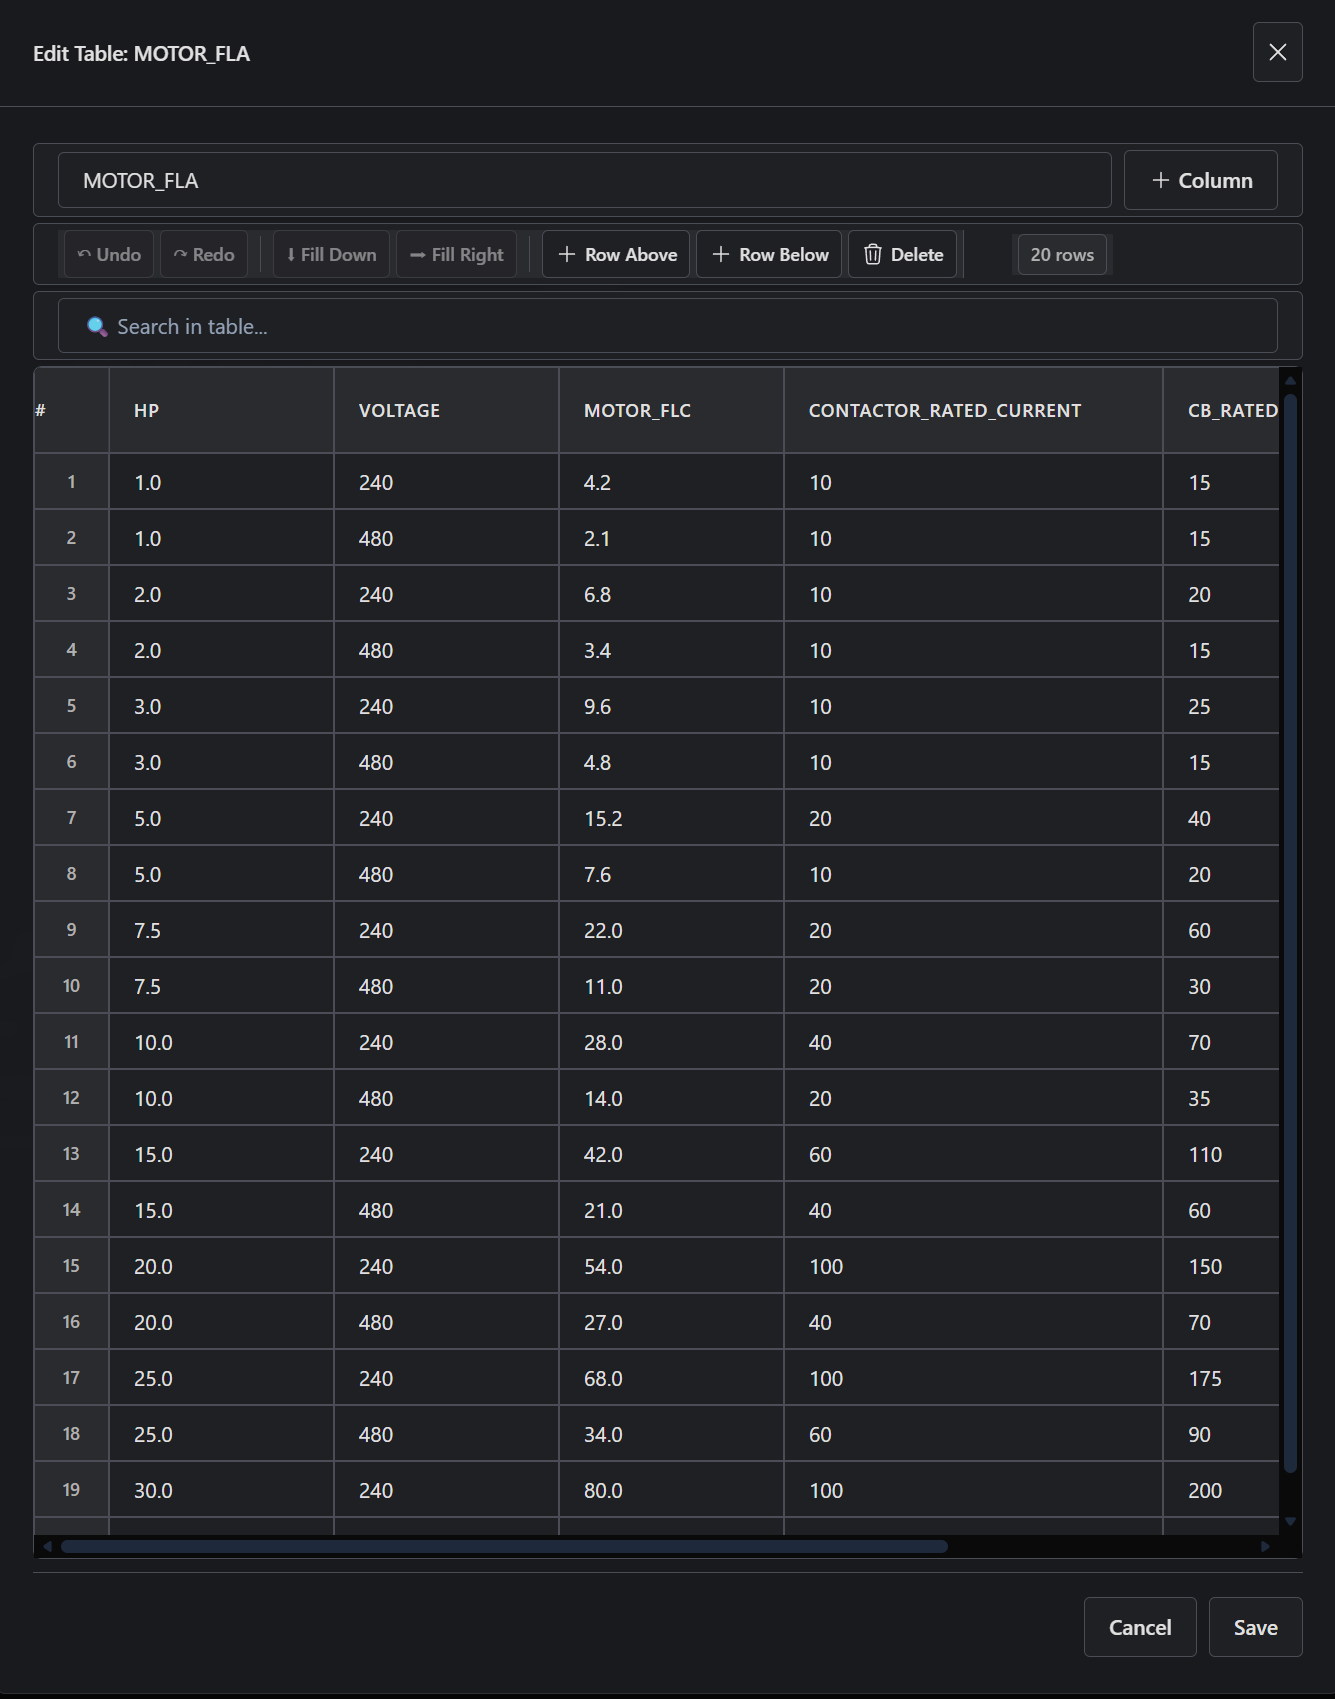Click MOTOR_FLC cell 2.1

(671, 538)
